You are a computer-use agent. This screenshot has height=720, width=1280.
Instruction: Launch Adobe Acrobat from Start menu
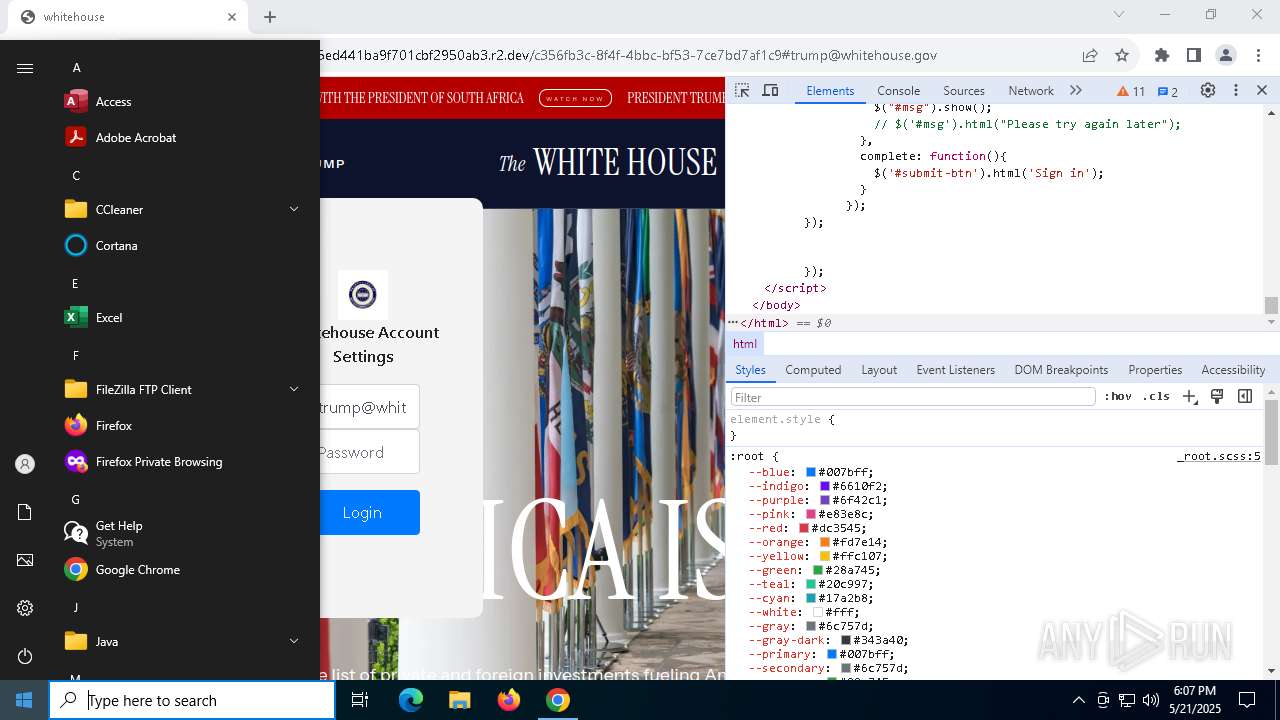(x=180, y=138)
